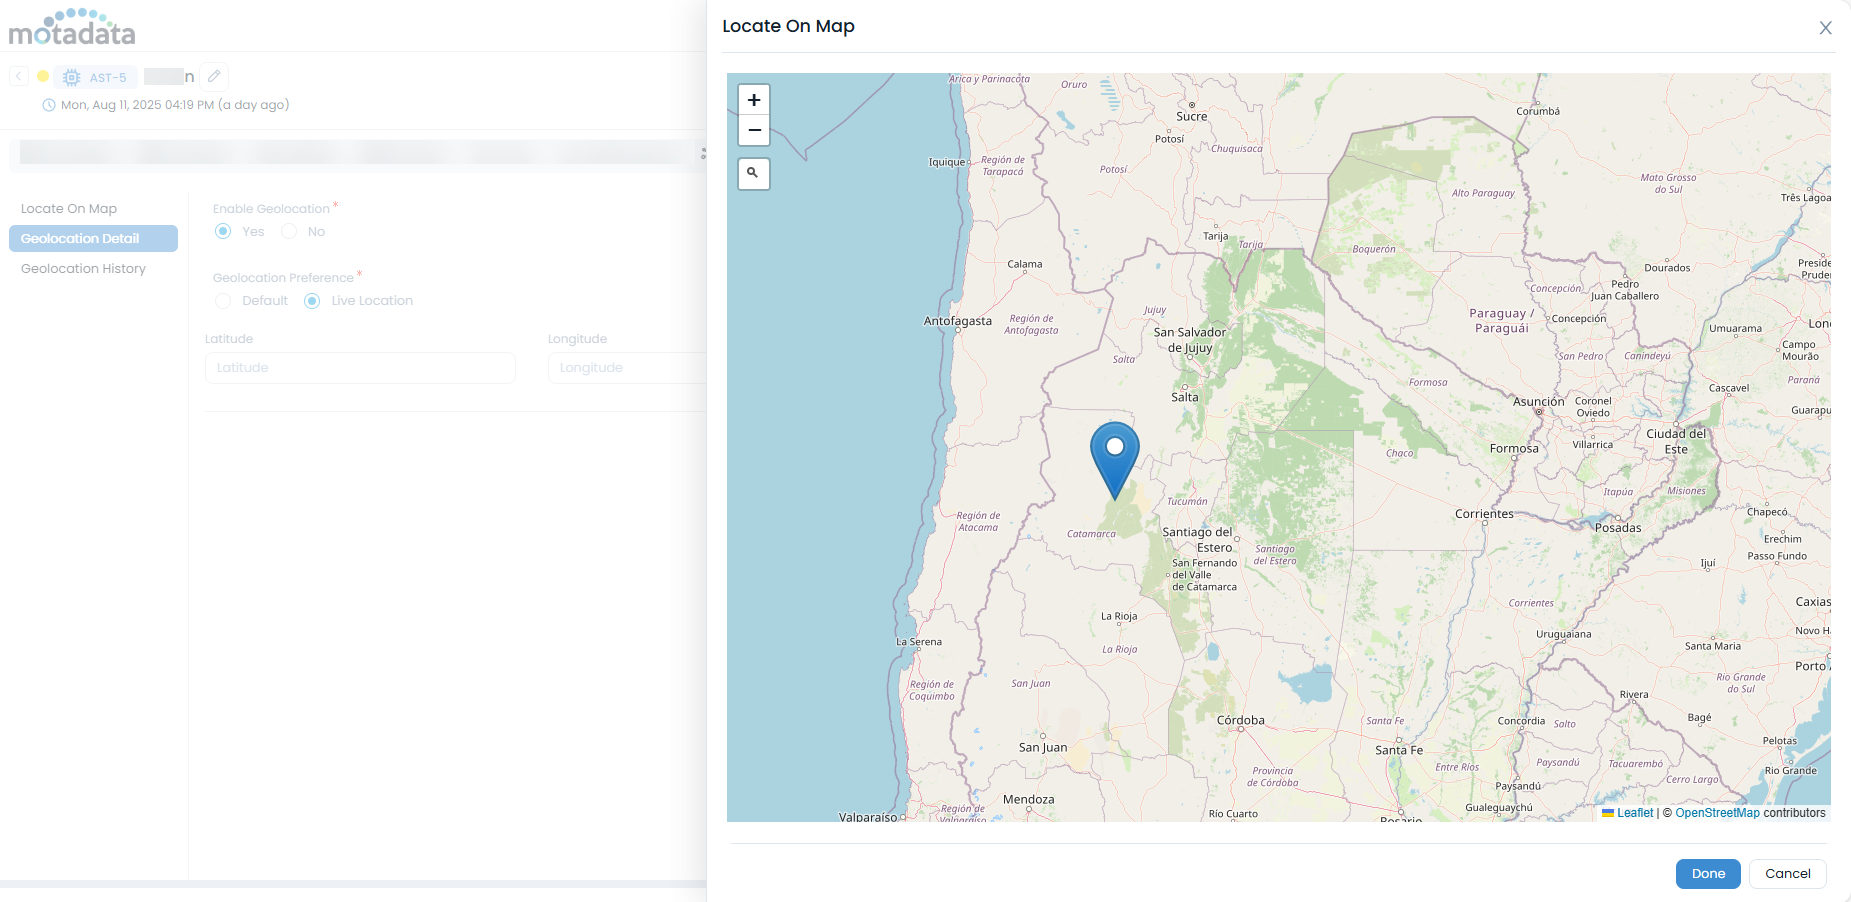Choose Live Location preference

click(312, 301)
